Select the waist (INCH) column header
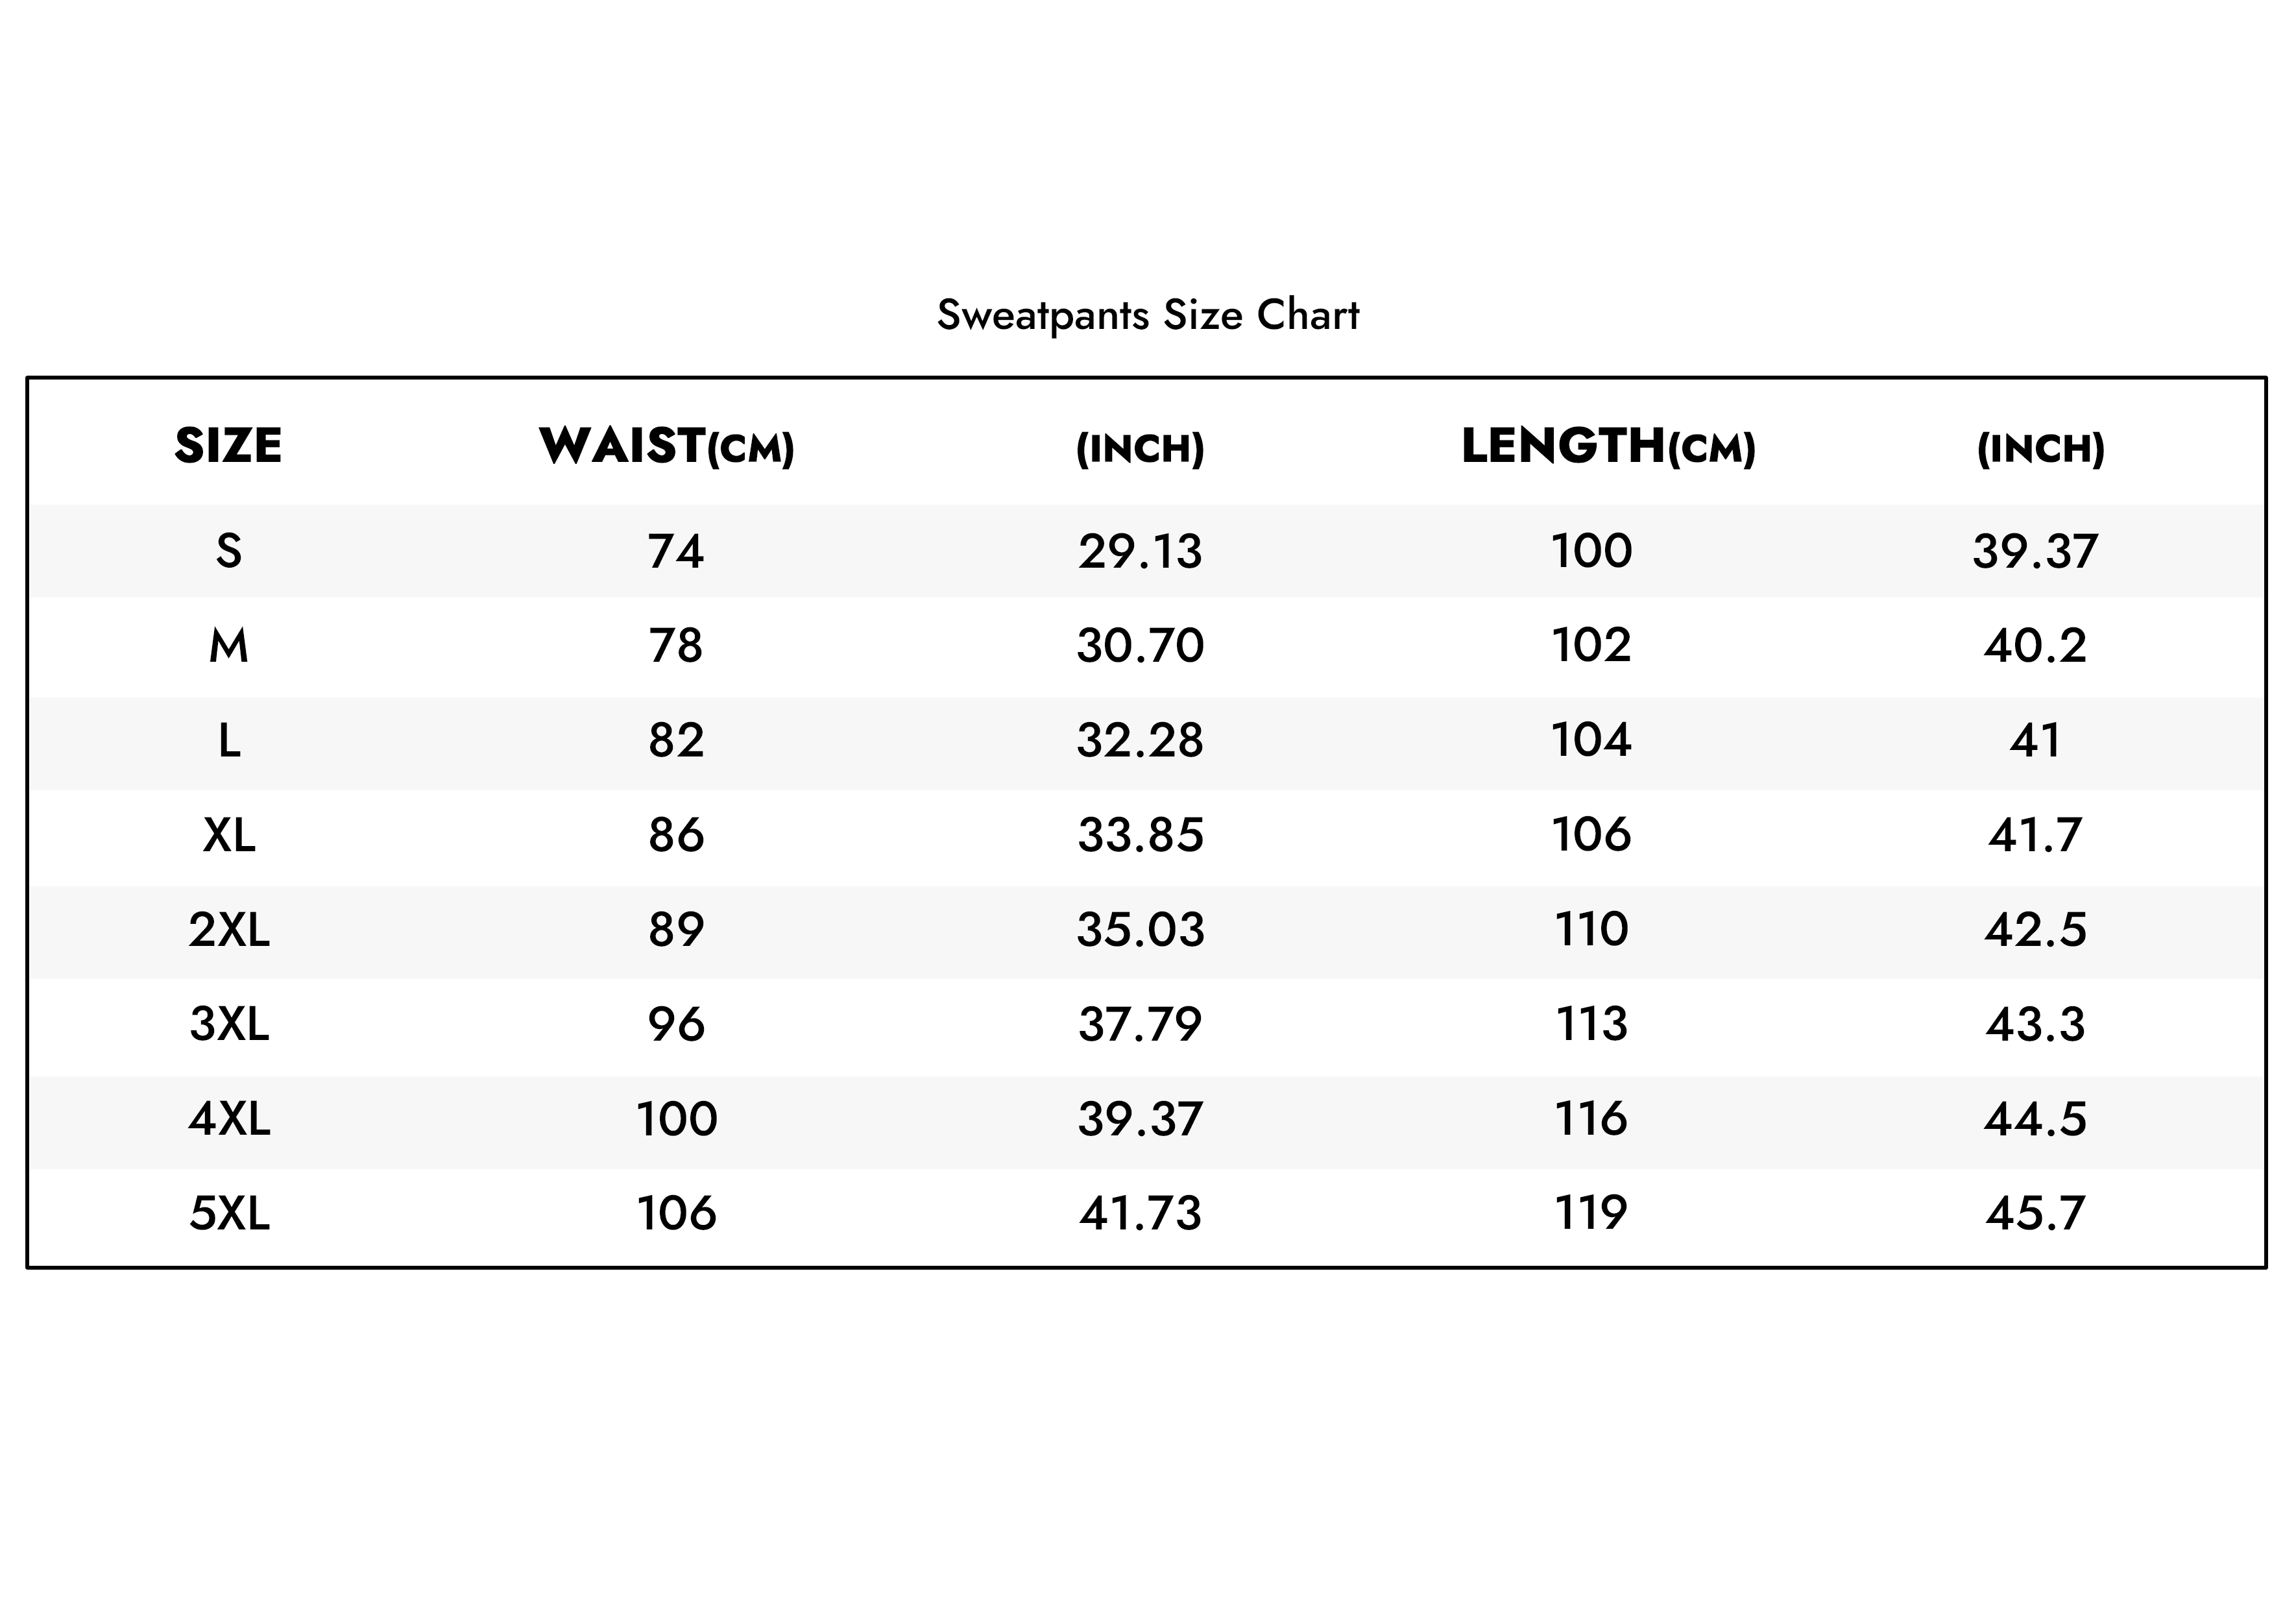 point(1140,449)
